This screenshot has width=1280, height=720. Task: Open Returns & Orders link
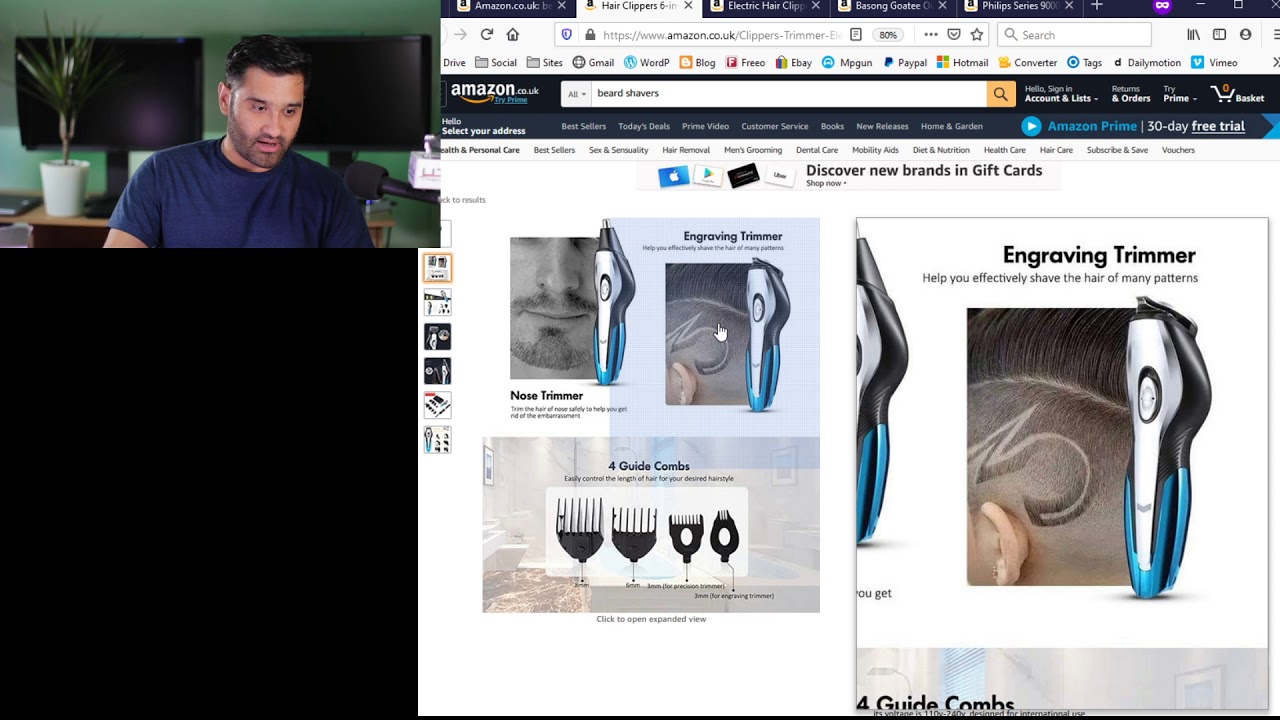click(1131, 94)
